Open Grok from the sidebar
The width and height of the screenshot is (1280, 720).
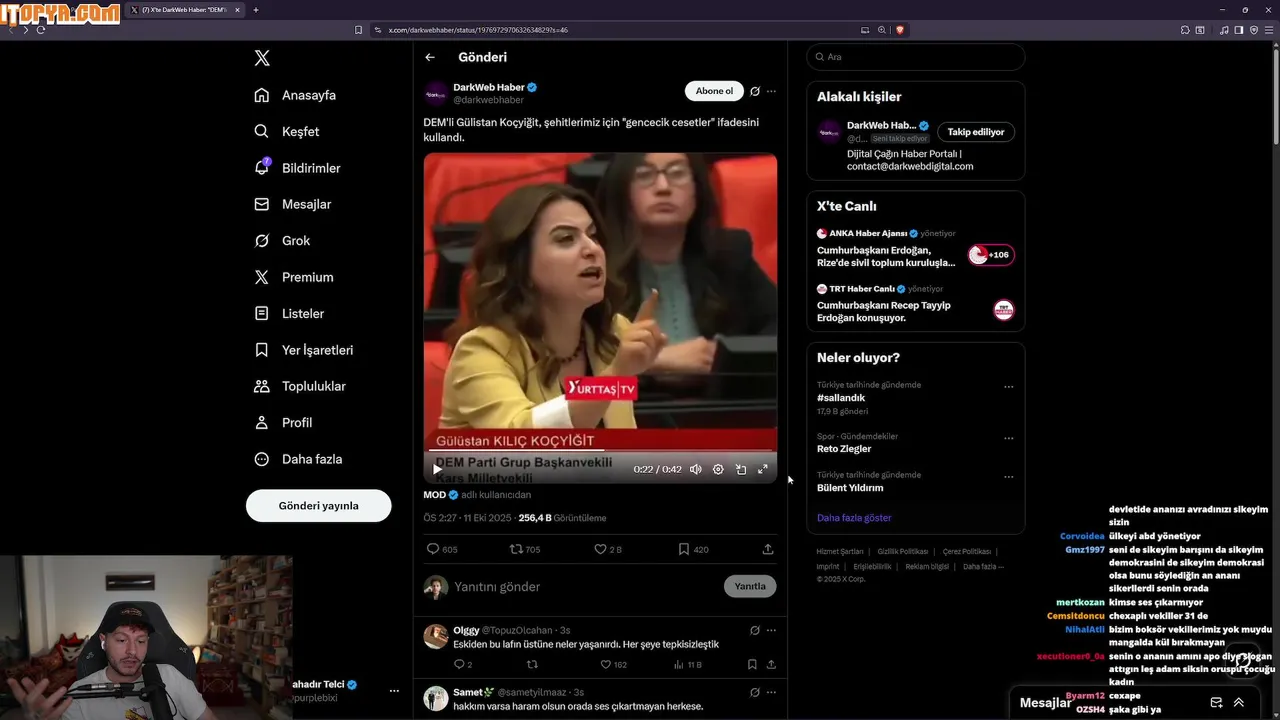pyautogui.click(x=282, y=240)
